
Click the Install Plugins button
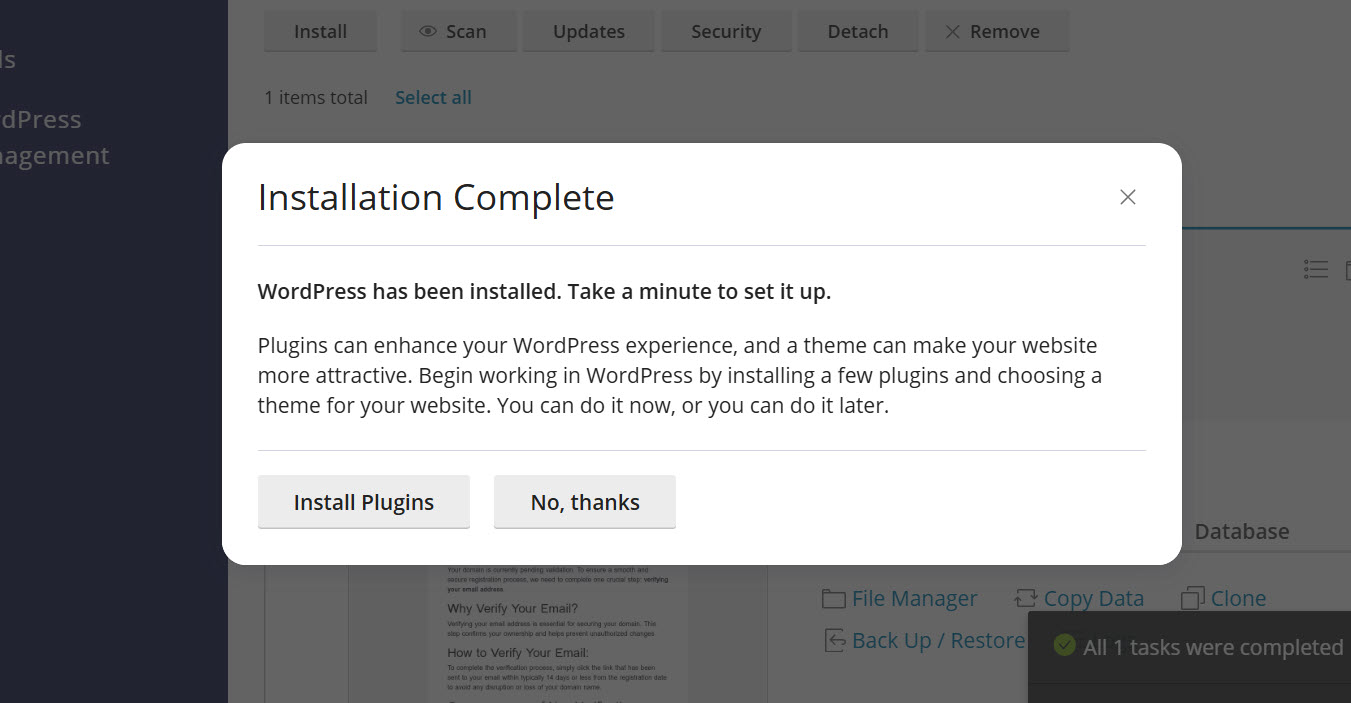(x=364, y=502)
